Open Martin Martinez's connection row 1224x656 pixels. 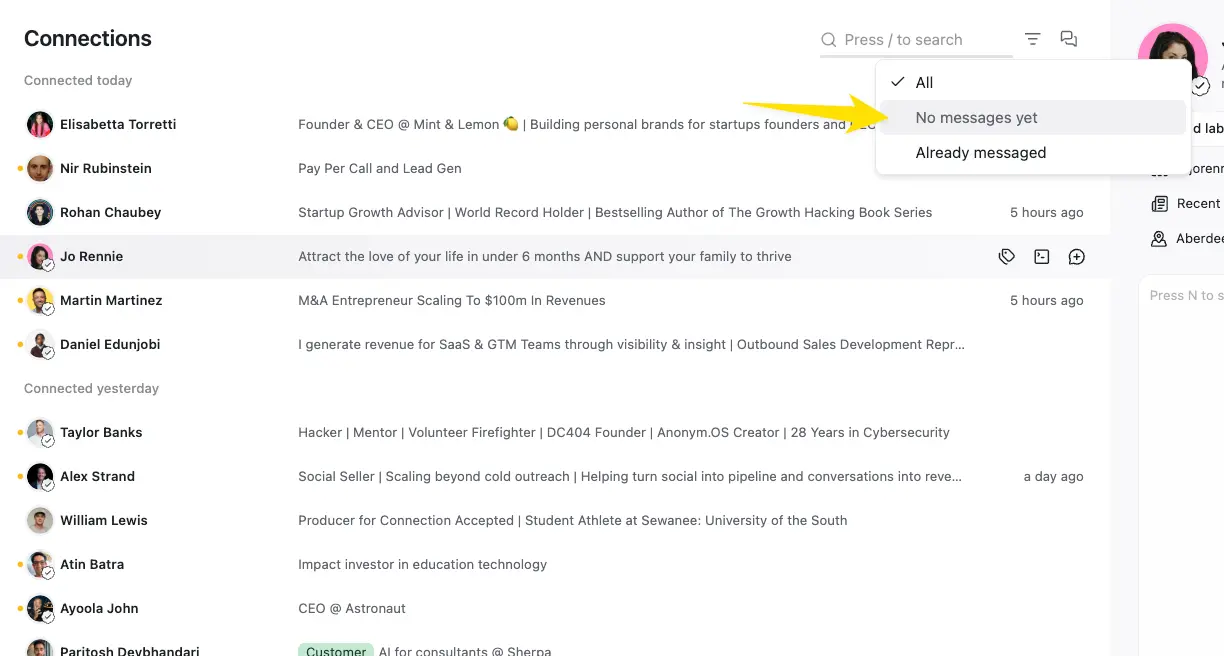click(x=555, y=300)
